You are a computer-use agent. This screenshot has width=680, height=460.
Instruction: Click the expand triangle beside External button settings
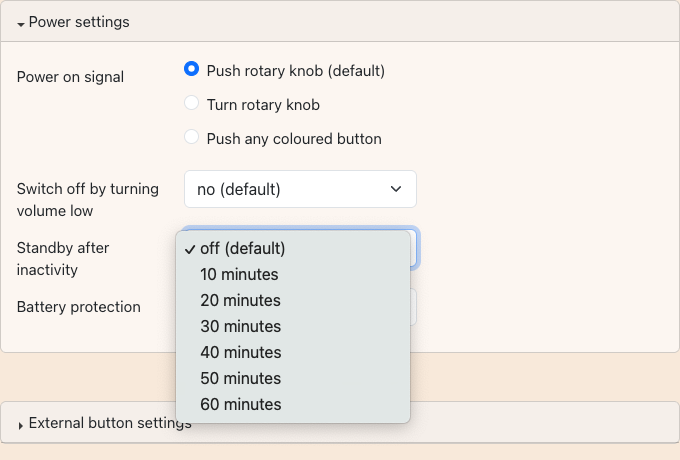[x=21, y=425]
